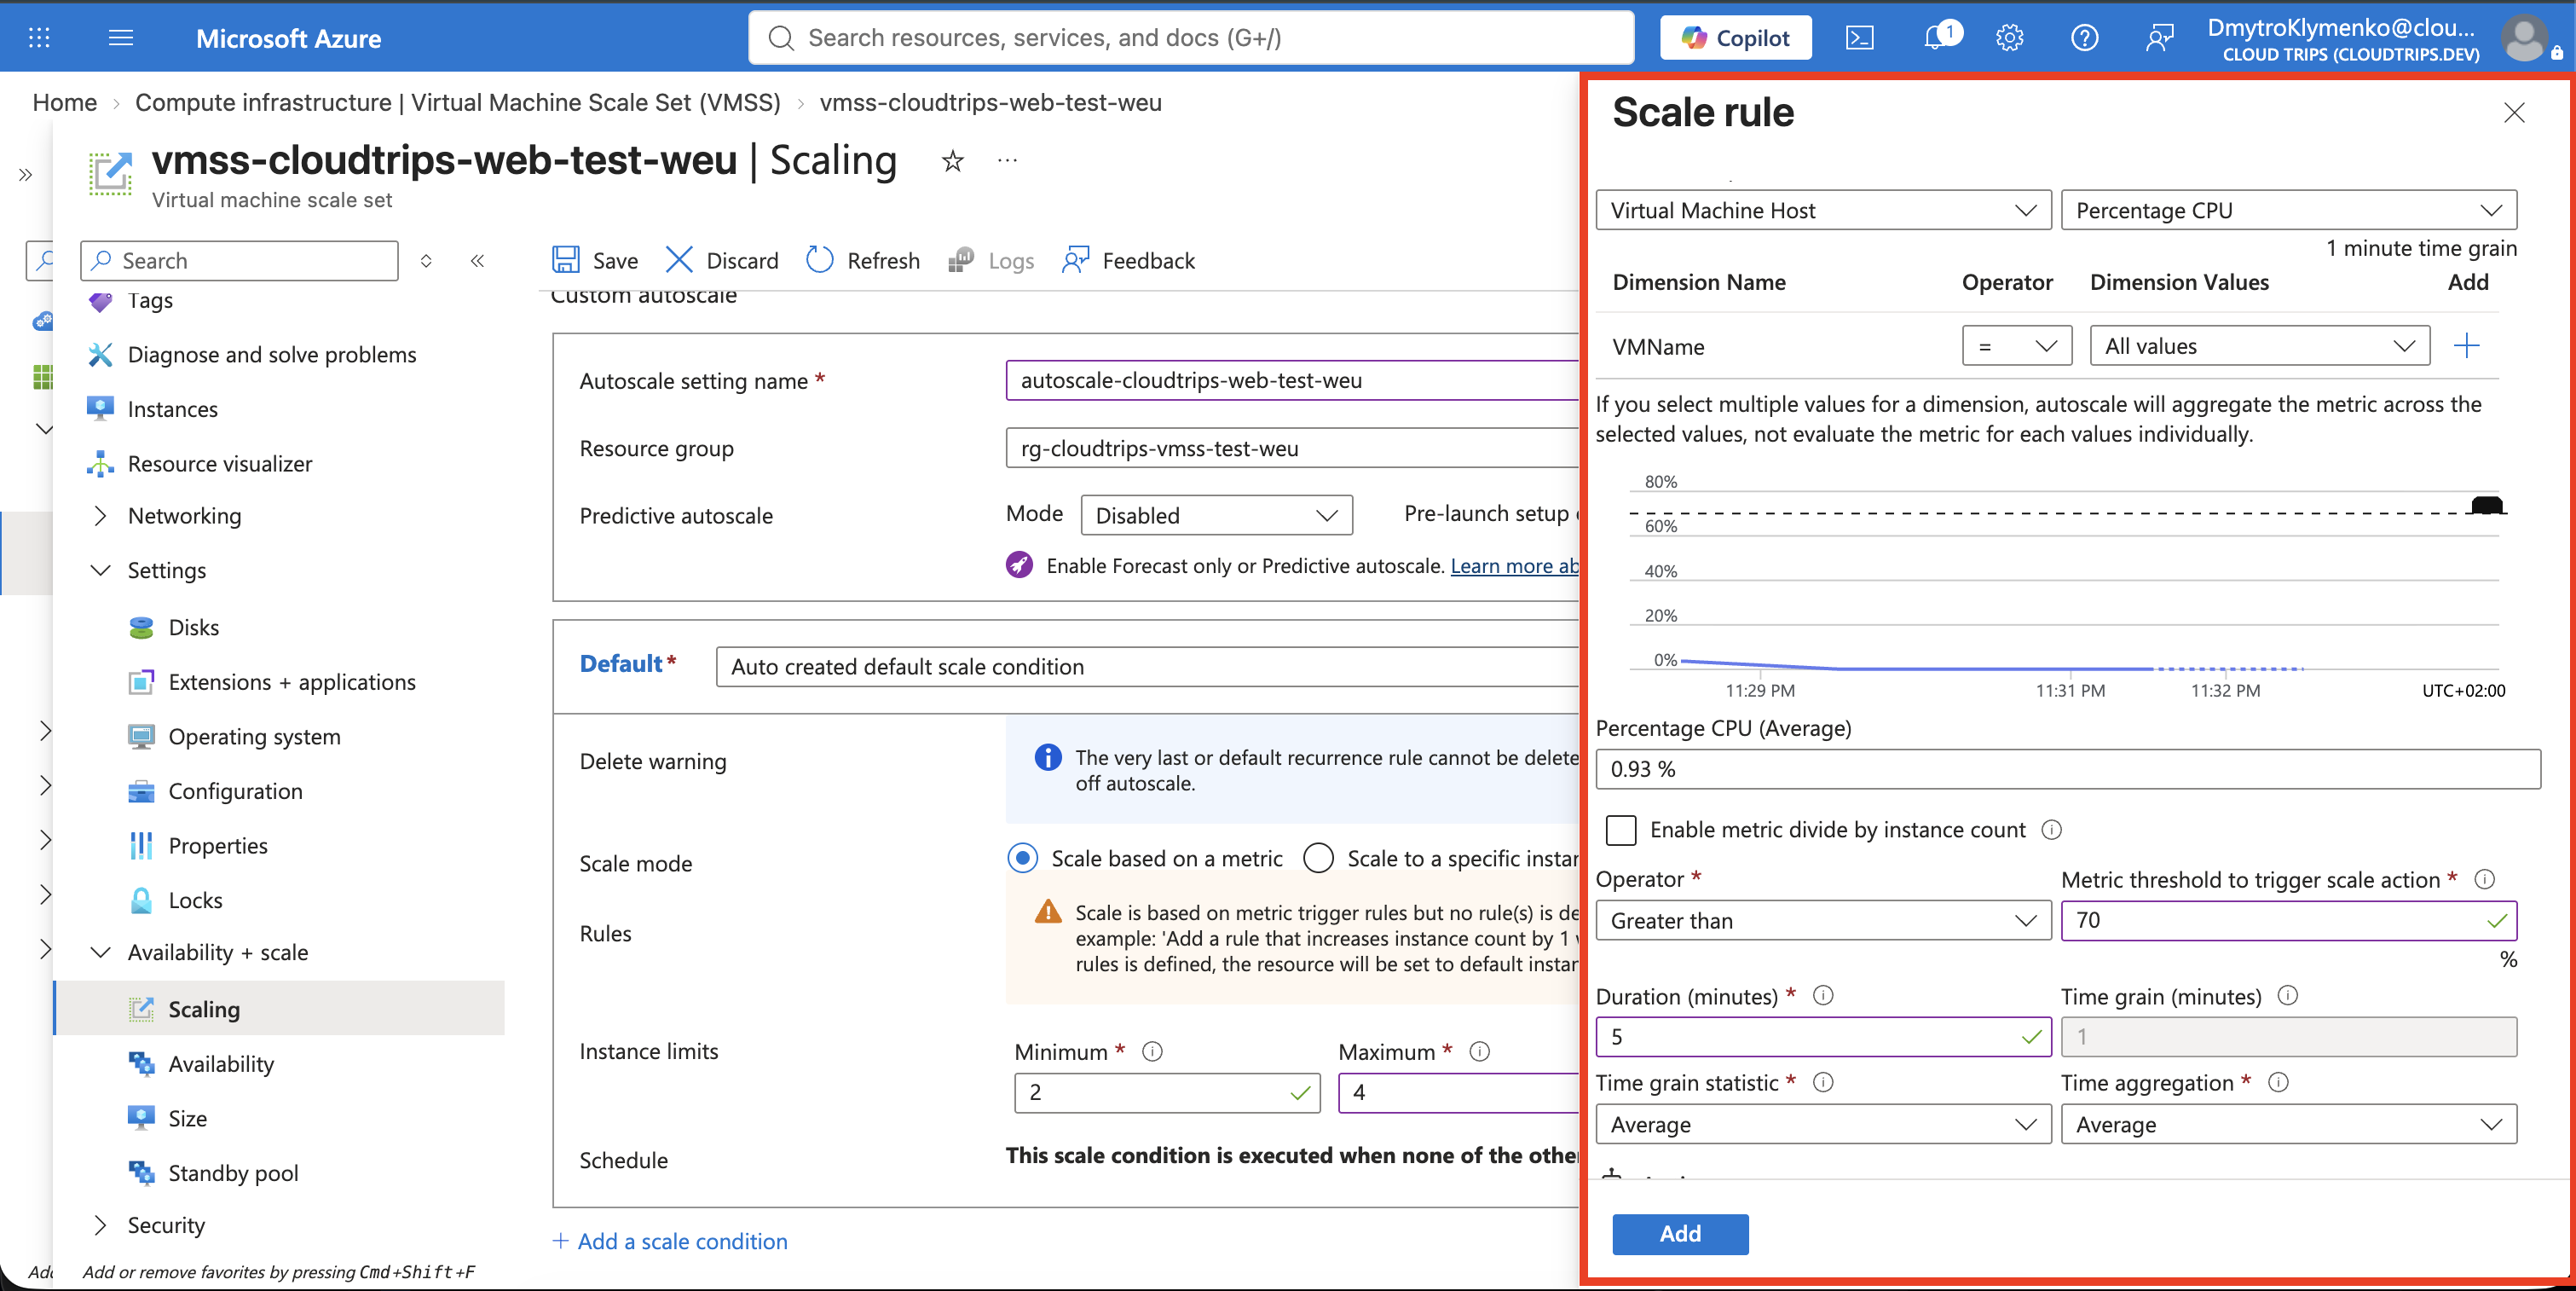Click the account avatar picture
2576x1291 pixels.
[x=2524, y=38]
